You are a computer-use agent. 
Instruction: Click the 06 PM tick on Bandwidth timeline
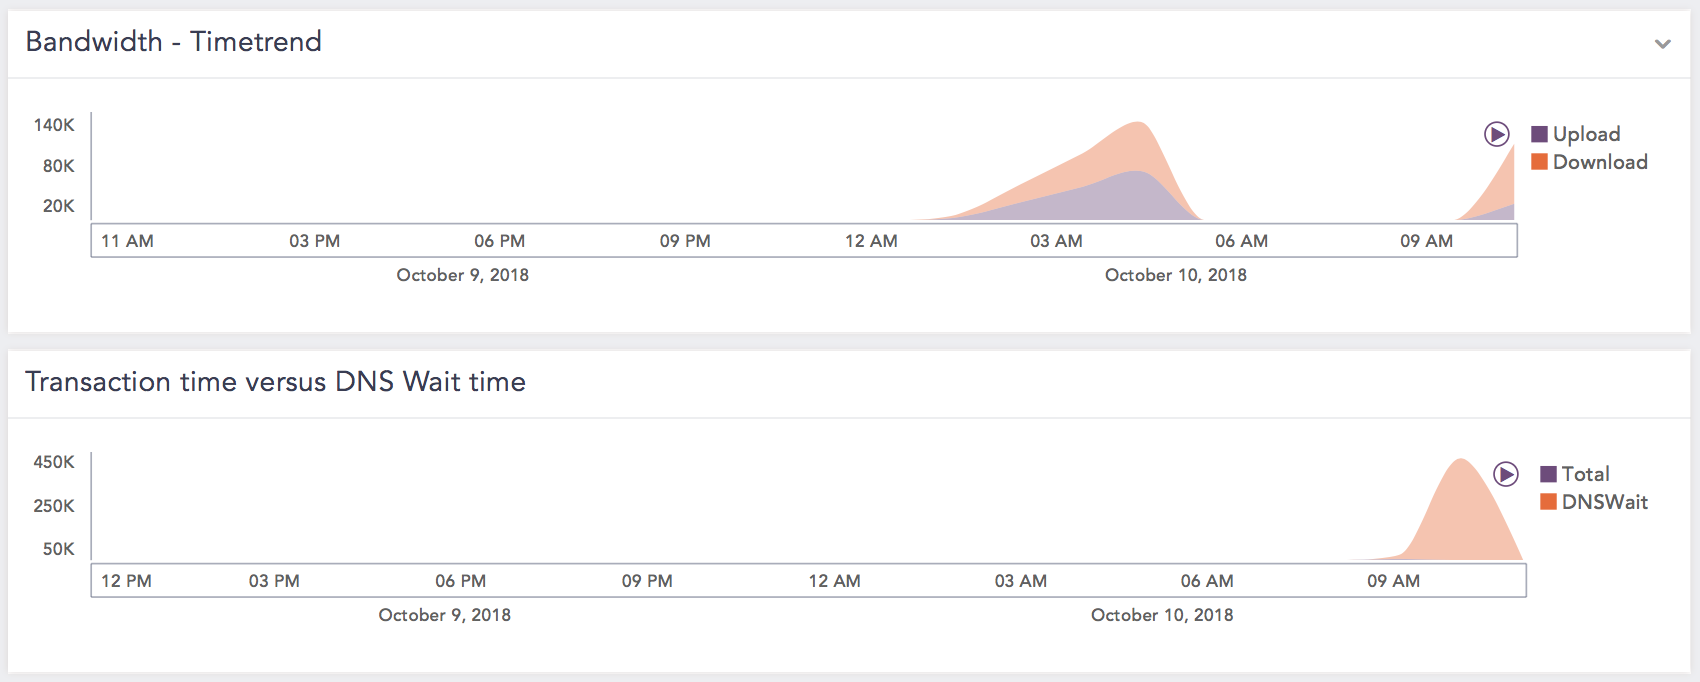(500, 241)
